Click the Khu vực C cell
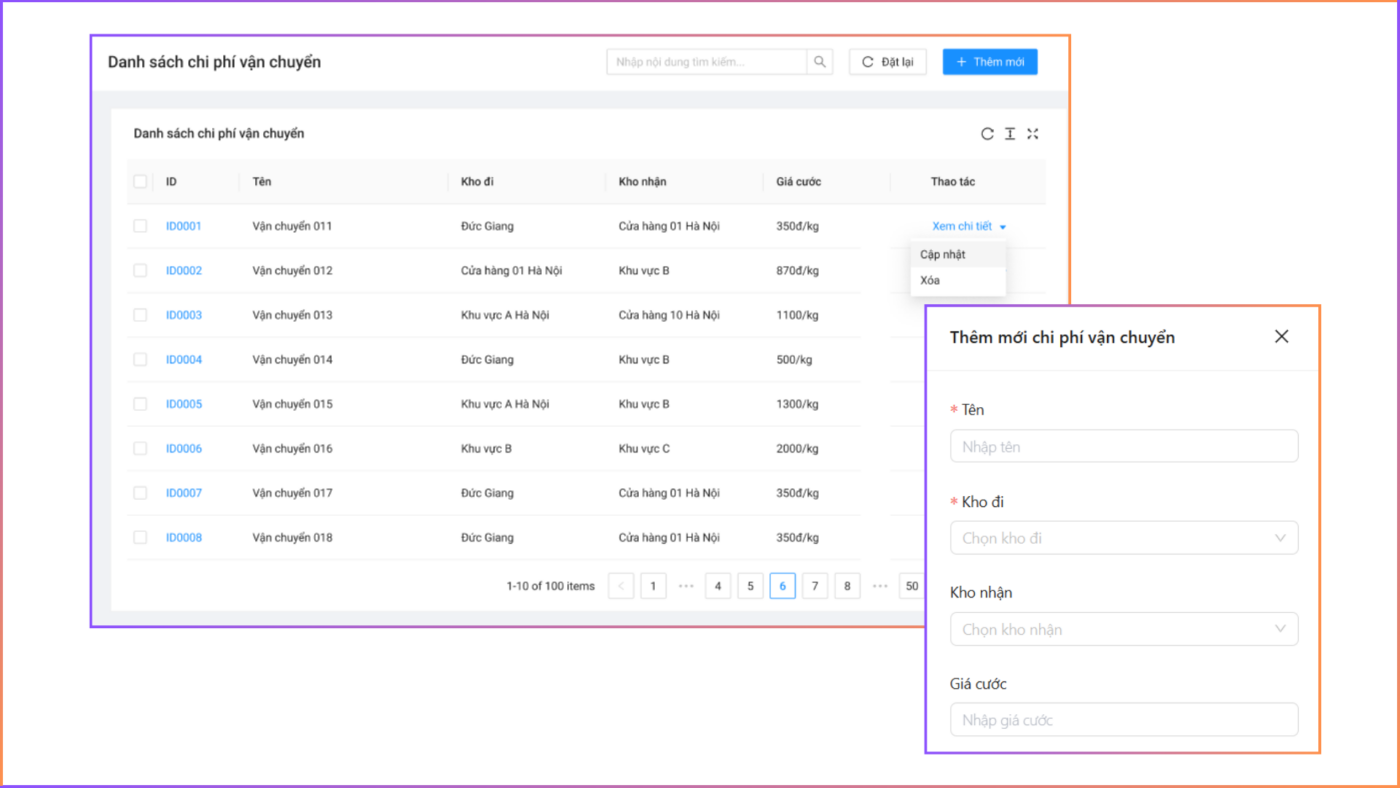Image resolution: width=1400 pixels, height=788 pixels. click(644, 449)
